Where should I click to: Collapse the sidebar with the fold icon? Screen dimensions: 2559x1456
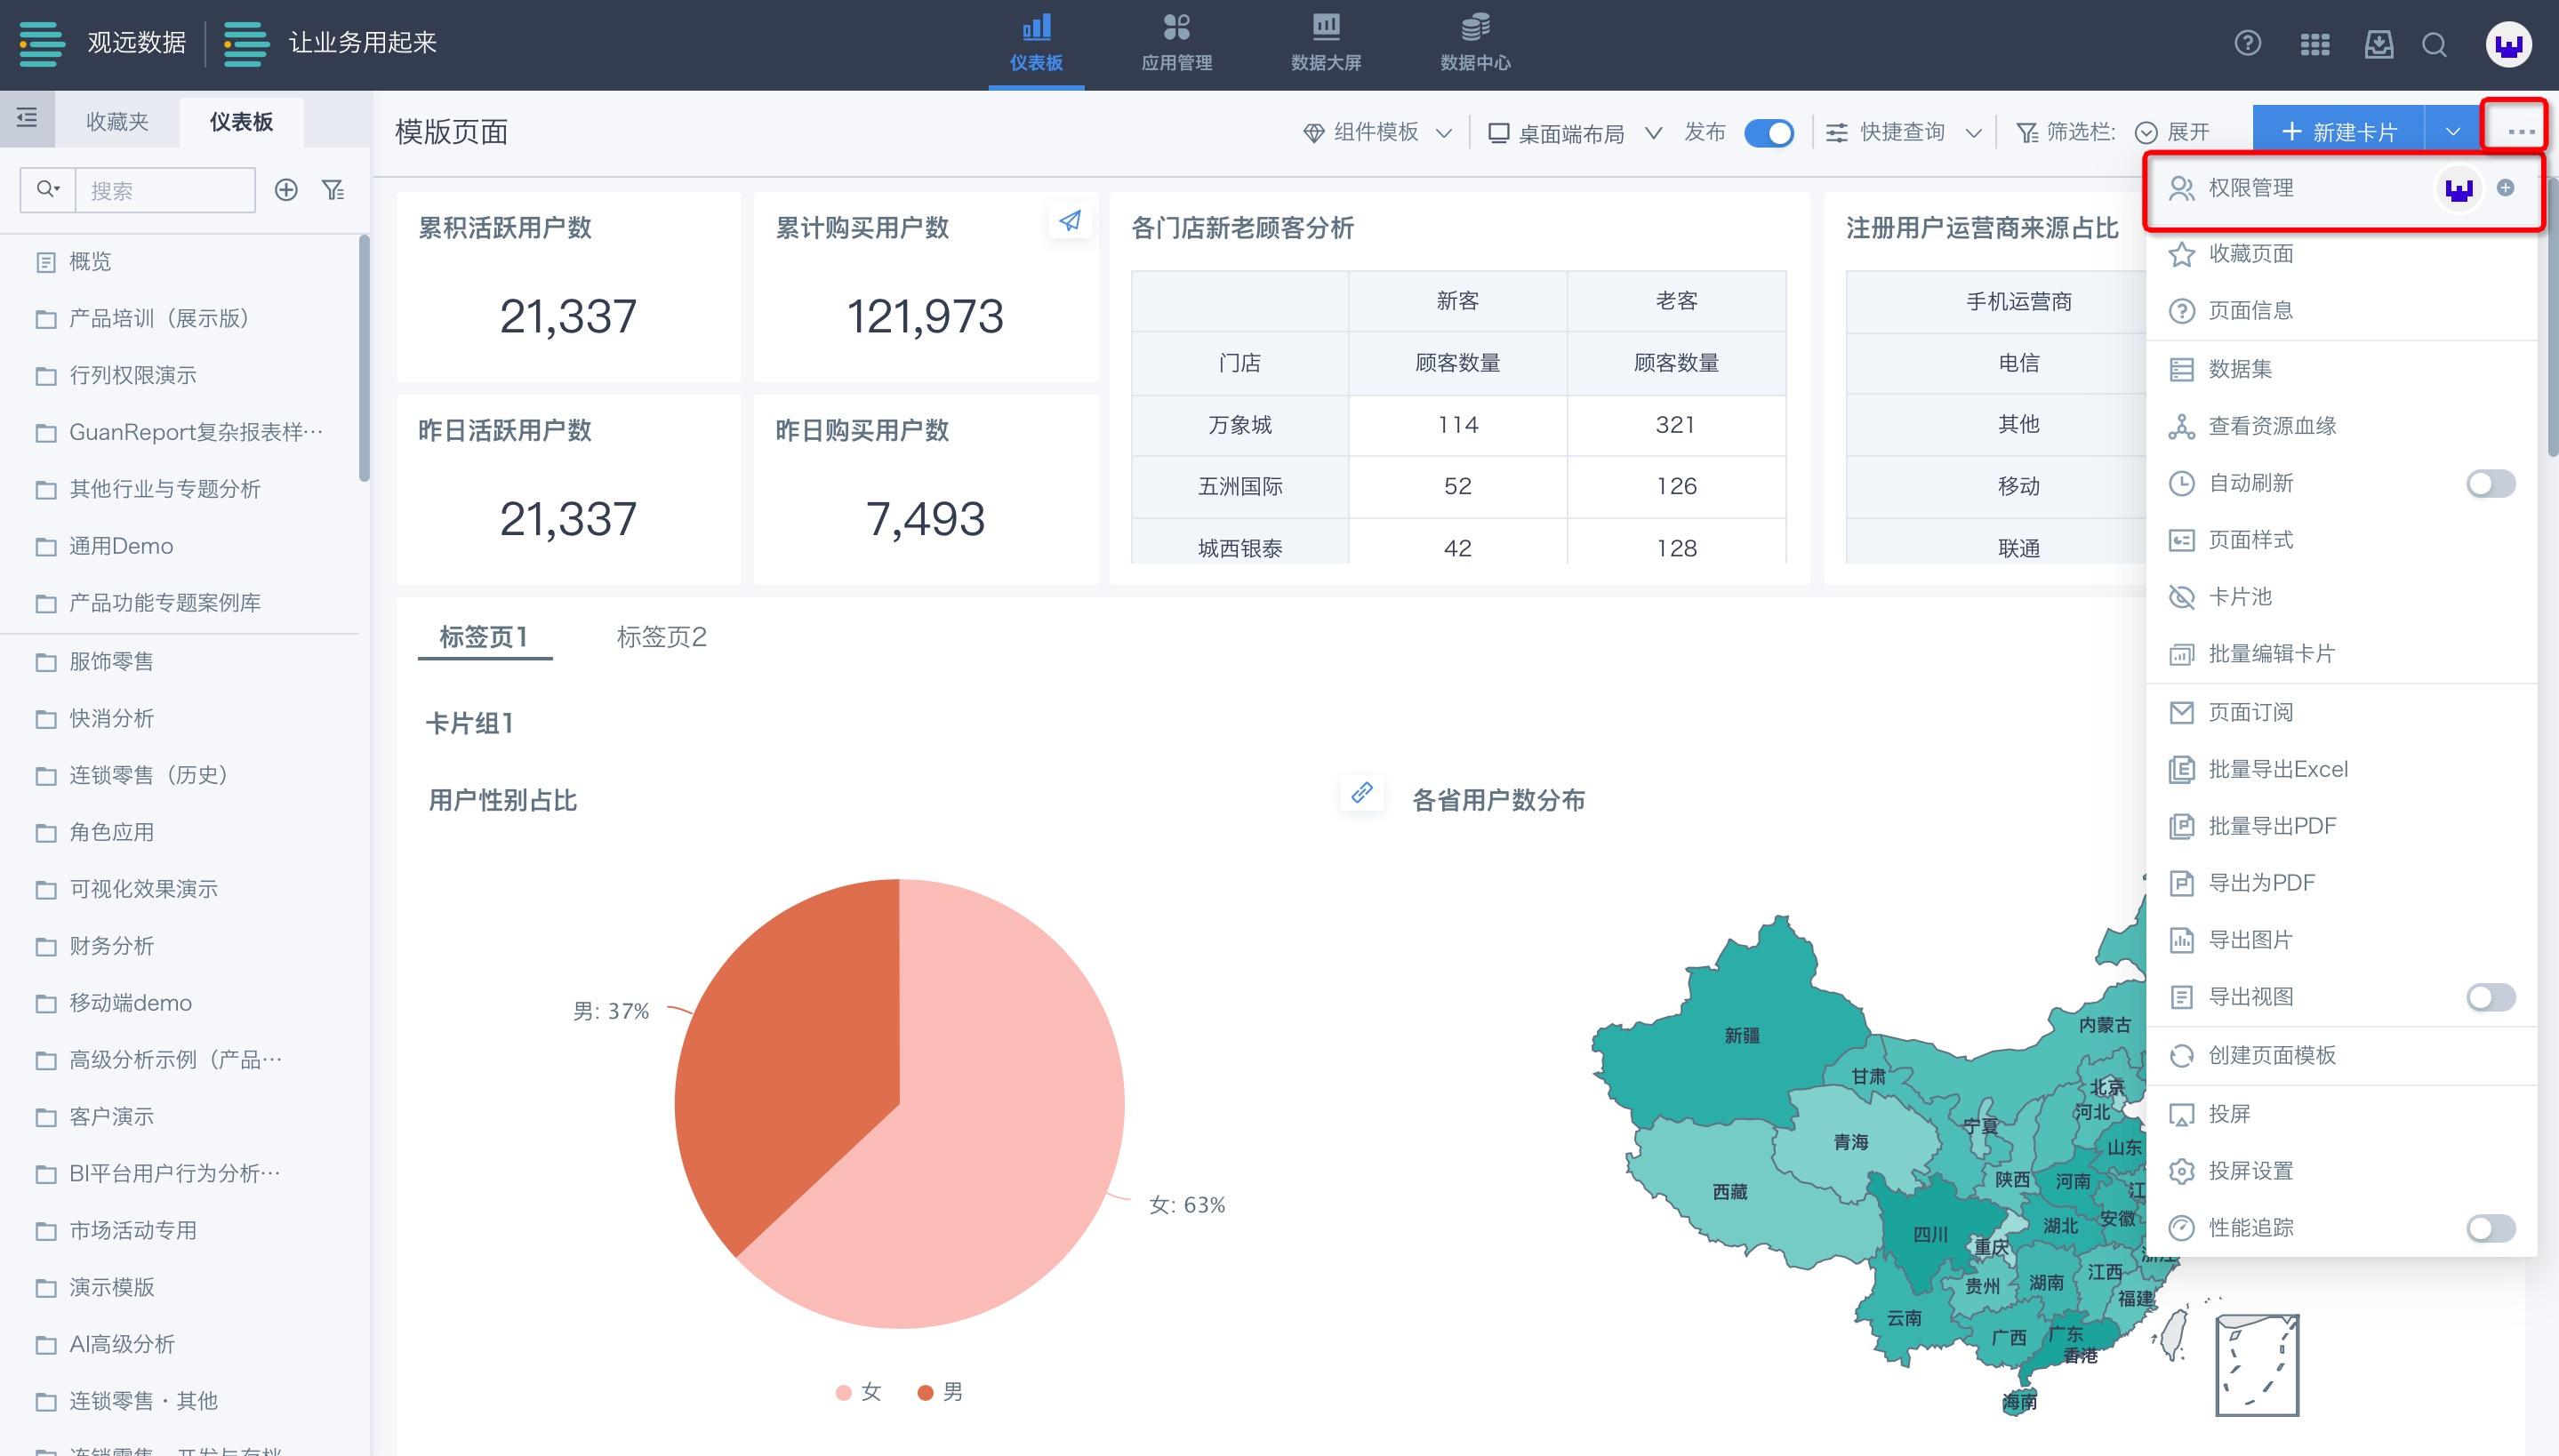click(x=27, y=118)
